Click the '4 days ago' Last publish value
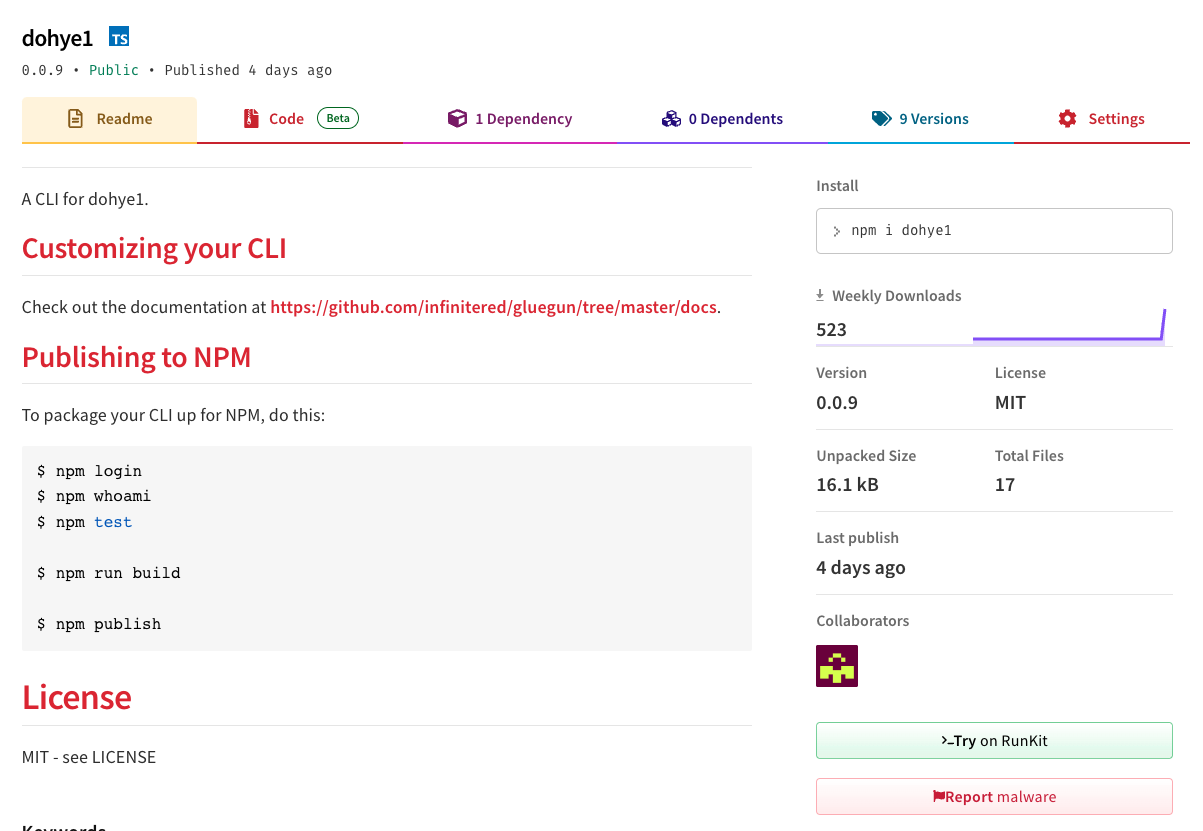1203x831 pixels. coord(861,568)
